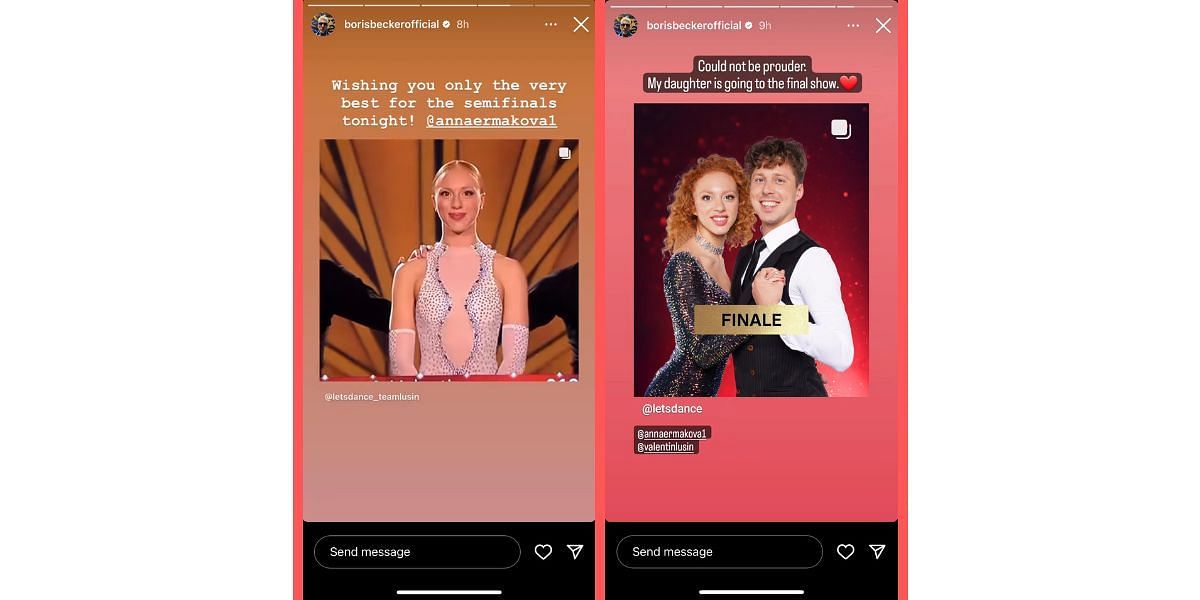Open @letsdance_teamlusin credit on left story
This screenshot has height=600, width=1200.
click(372, 397)
